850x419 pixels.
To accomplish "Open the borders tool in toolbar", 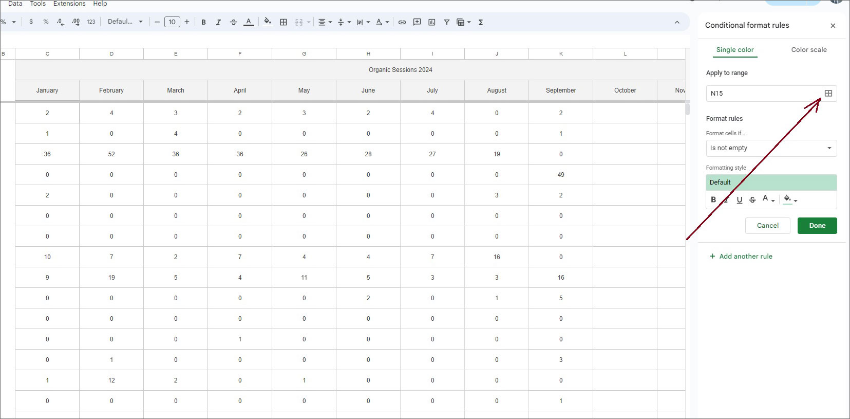I will pyautogui.click(x=284, y=21).
